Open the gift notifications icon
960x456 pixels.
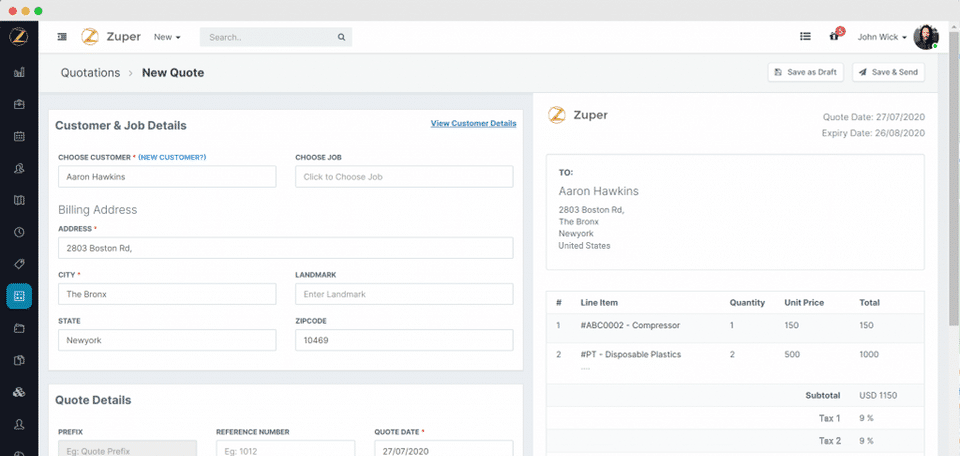pyautogui.click(x=834, y=36)
